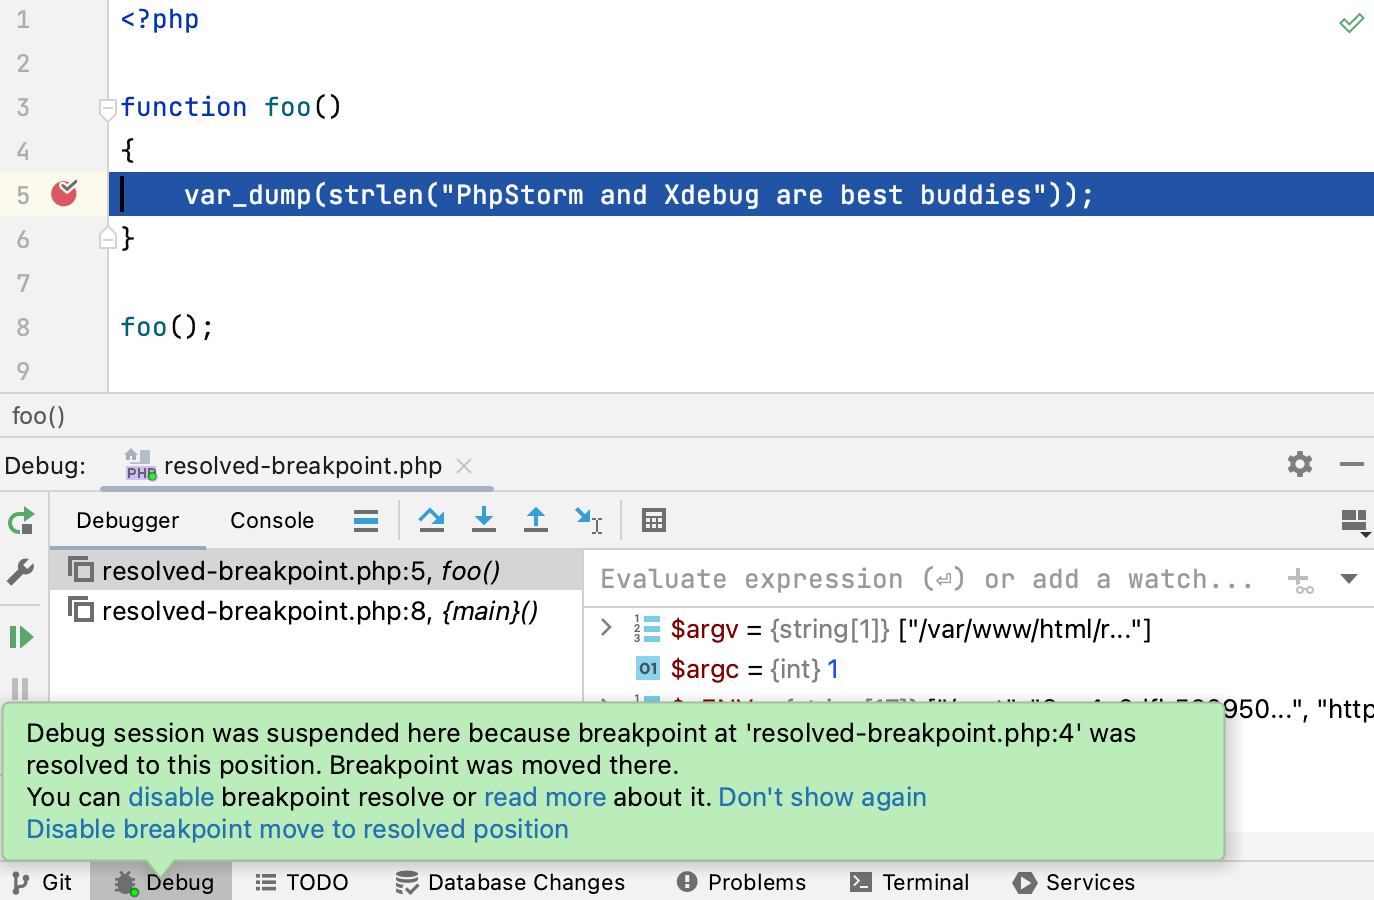
Task: Expand the $_ENV variable
Action: click(x=604, y=708)
